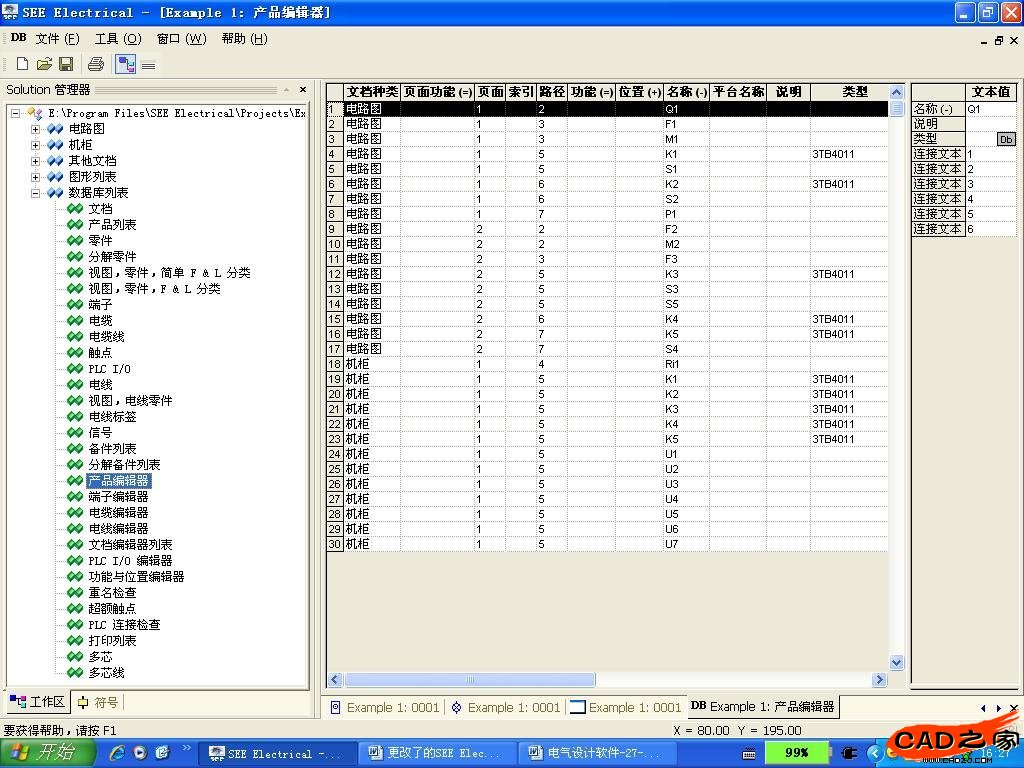Viewport: 1024px width, 768px height.
Task: Click the Internet Explorer quick launch icon
Action: point(117,753)
